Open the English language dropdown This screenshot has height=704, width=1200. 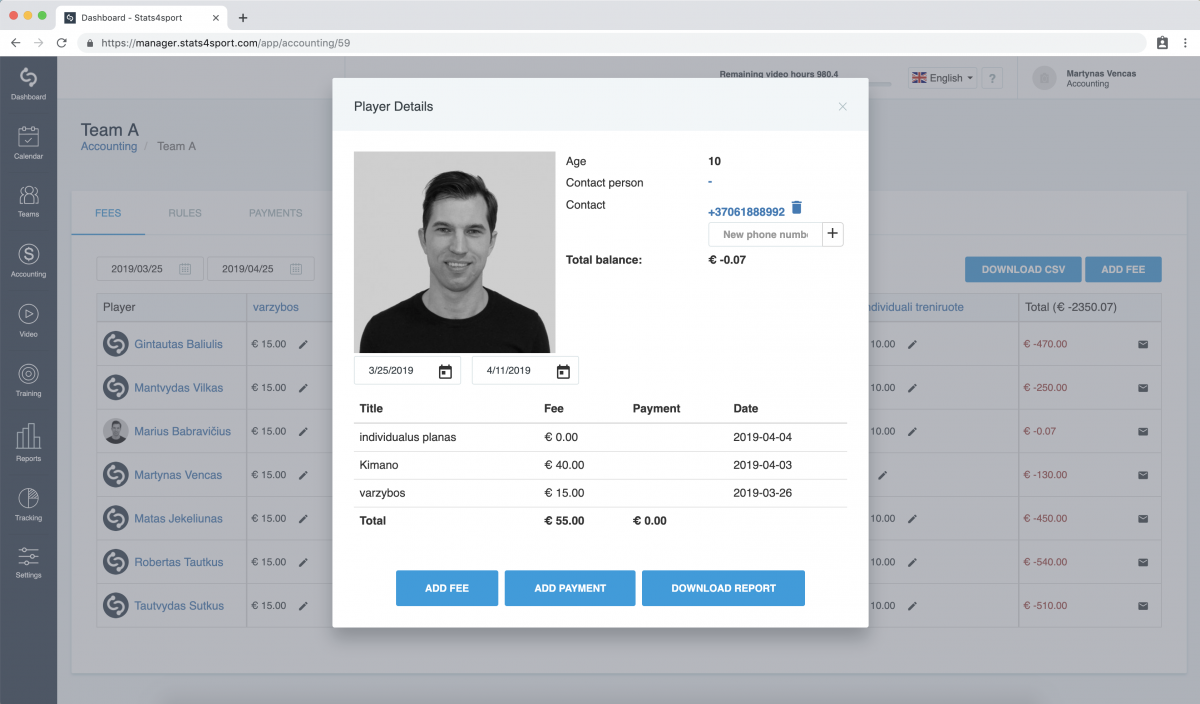942,78
